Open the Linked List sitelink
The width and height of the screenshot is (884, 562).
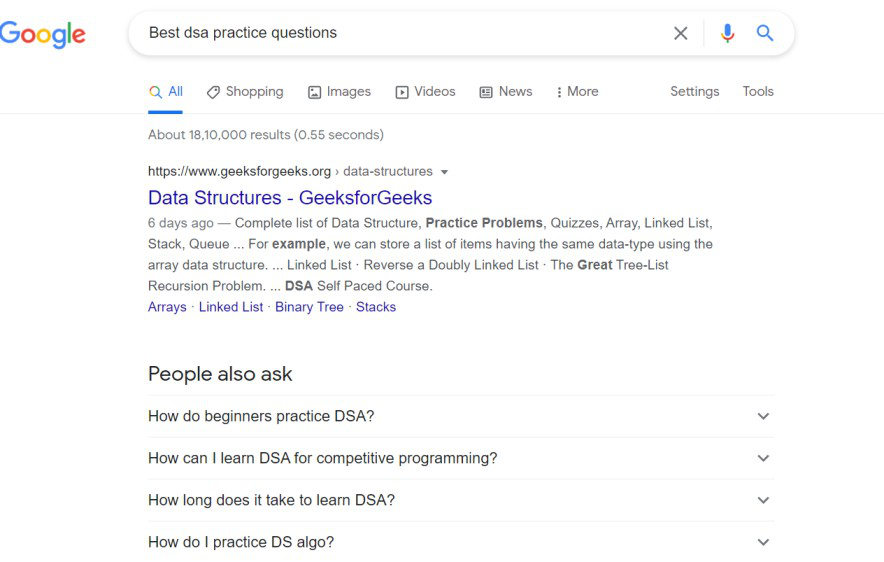tap(231, 307)
